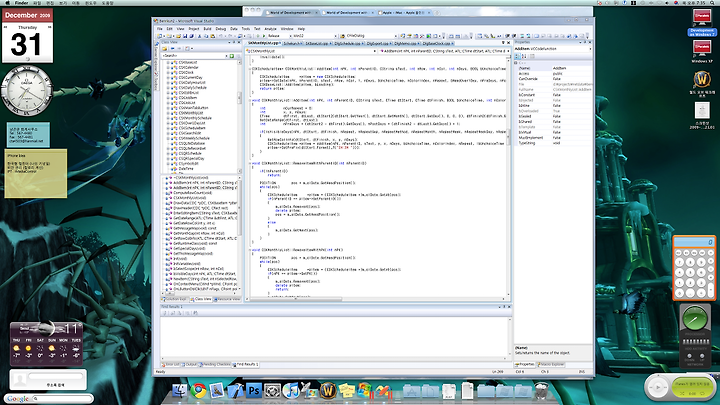Click the Google search widget field
Screen dimensions: 720x405
click(63, 399)
